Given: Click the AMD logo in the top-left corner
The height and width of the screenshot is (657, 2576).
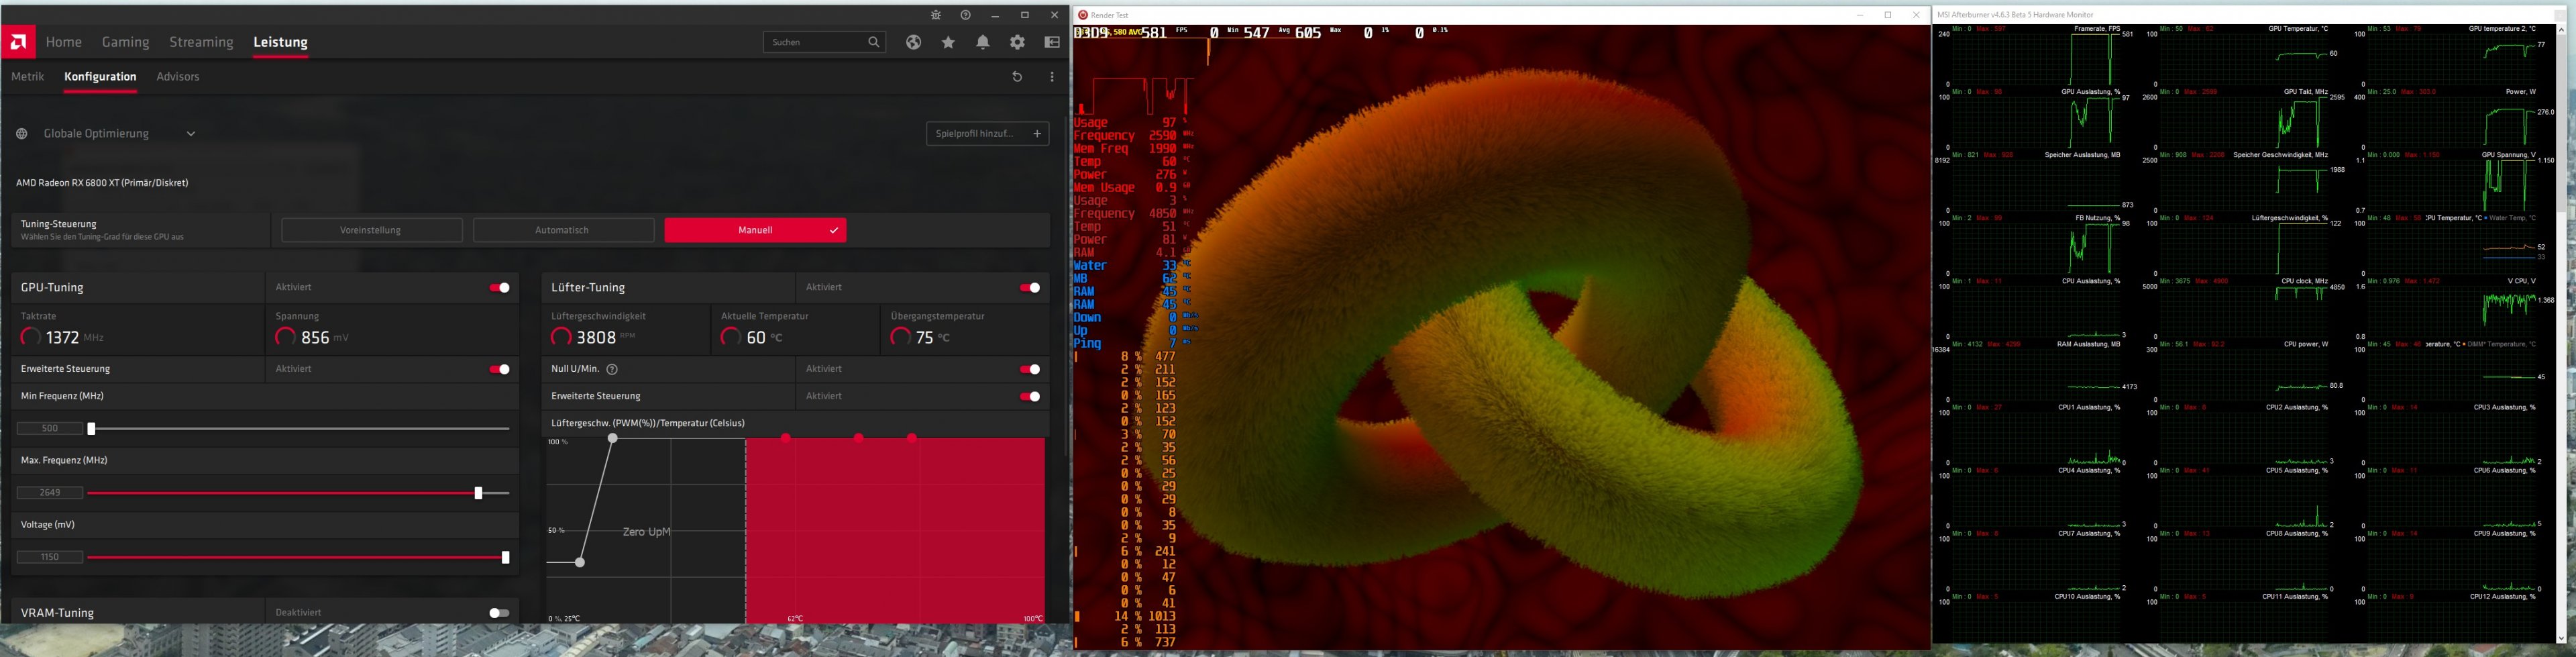Looking at the screenshot, I should coord(18,42).
